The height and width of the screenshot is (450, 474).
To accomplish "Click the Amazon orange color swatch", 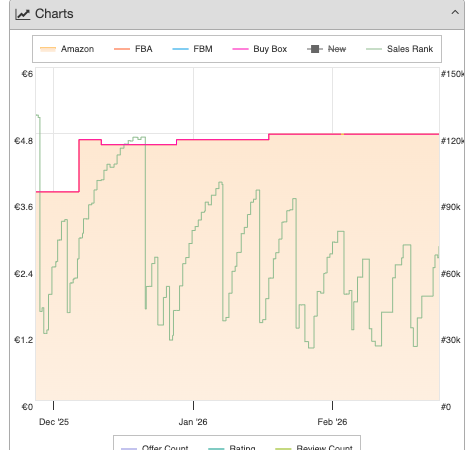I will [x=48, y=49].
